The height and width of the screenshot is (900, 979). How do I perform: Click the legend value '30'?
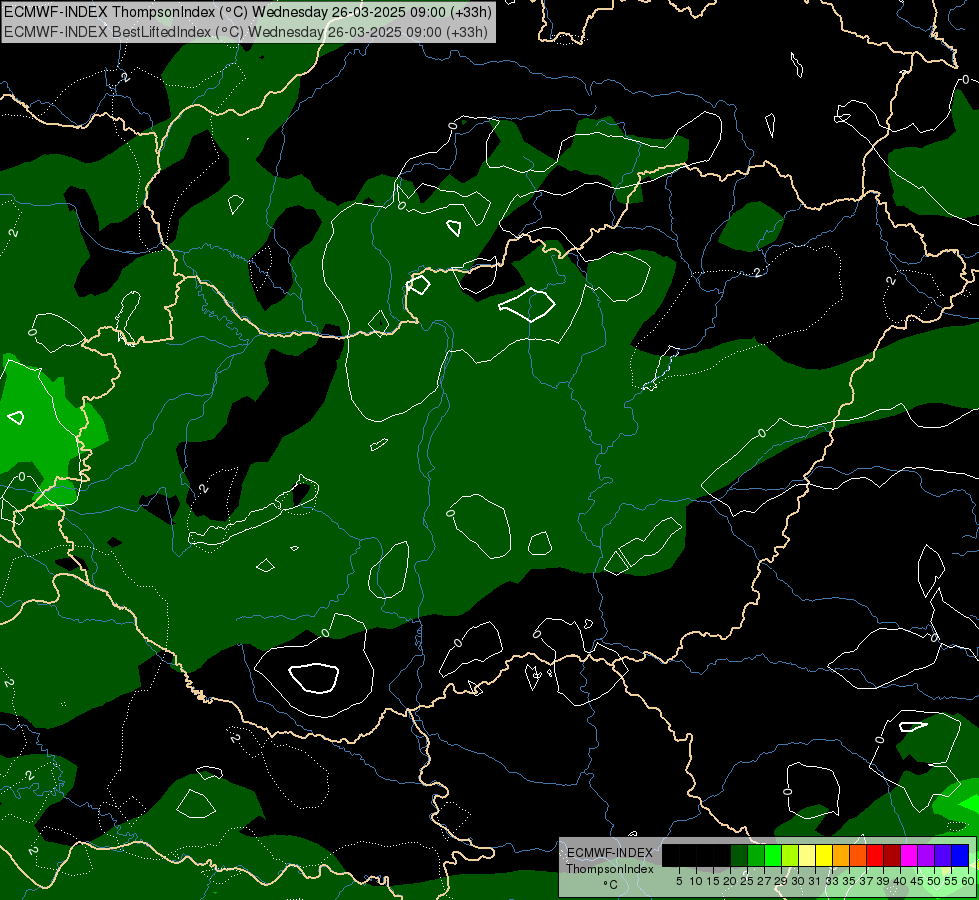(799, 881)
